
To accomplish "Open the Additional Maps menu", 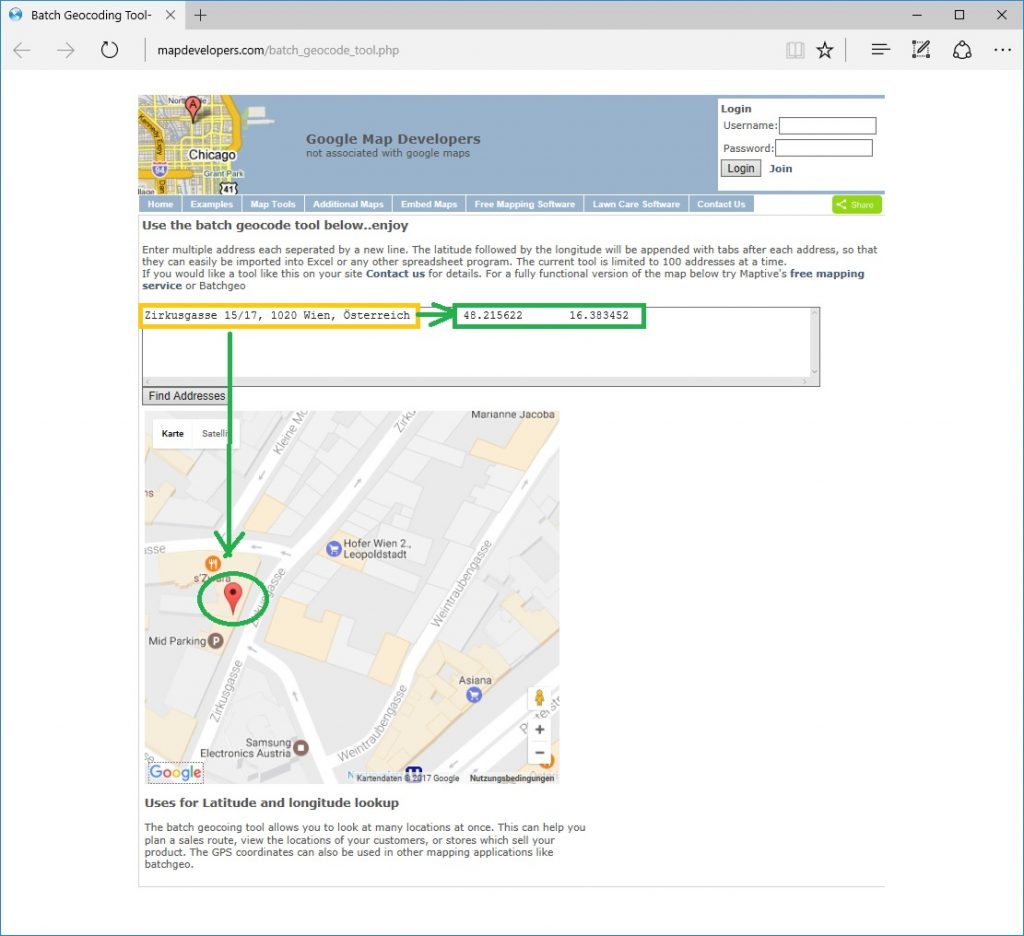I will coord(348,204).
